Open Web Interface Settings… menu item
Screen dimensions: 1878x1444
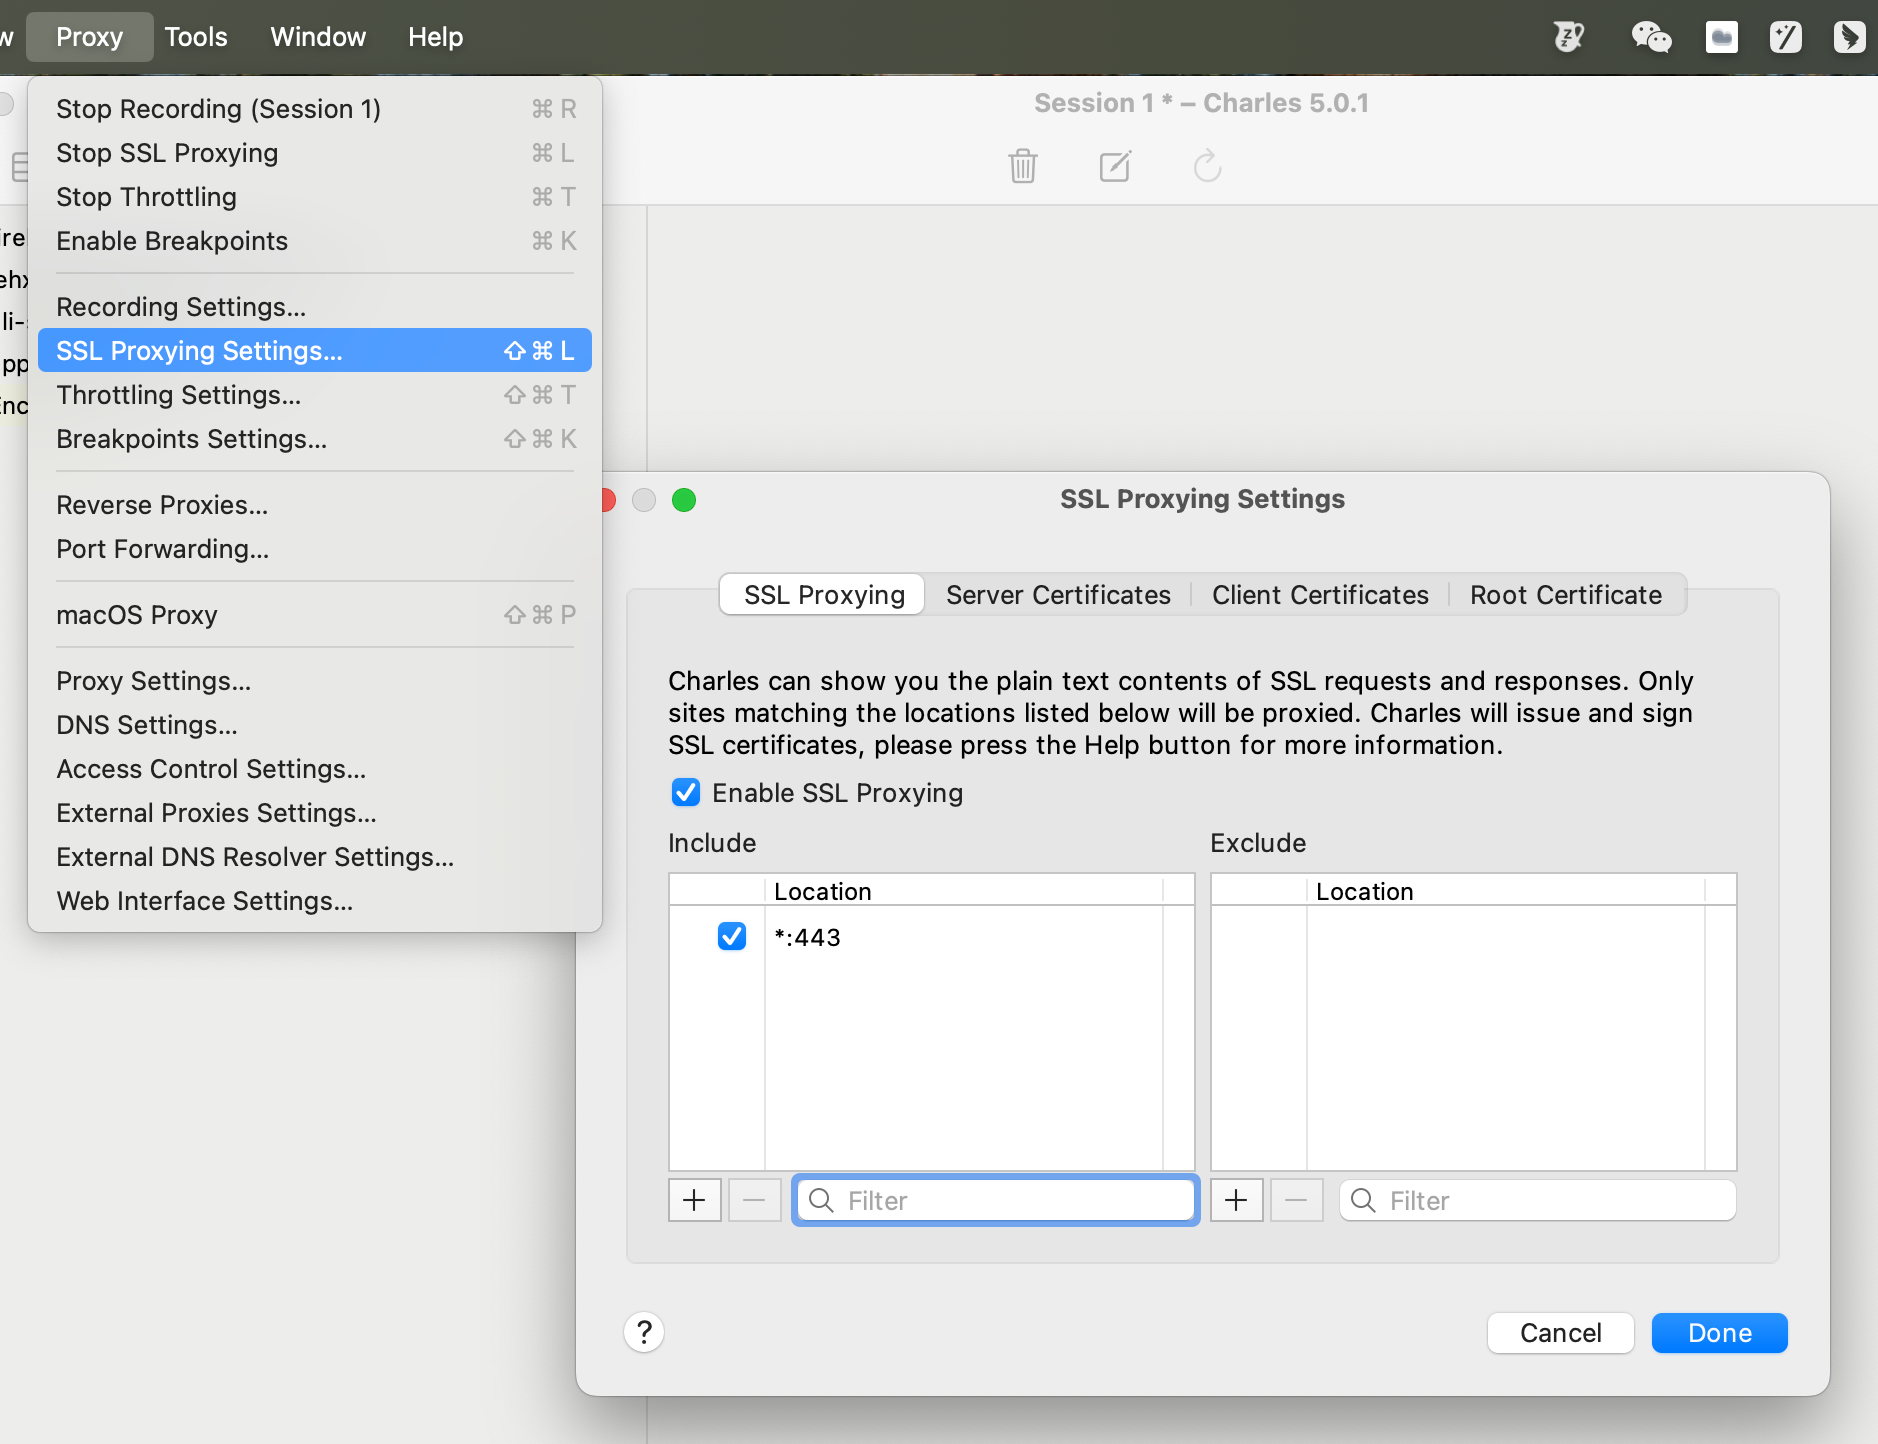point(315,901)
